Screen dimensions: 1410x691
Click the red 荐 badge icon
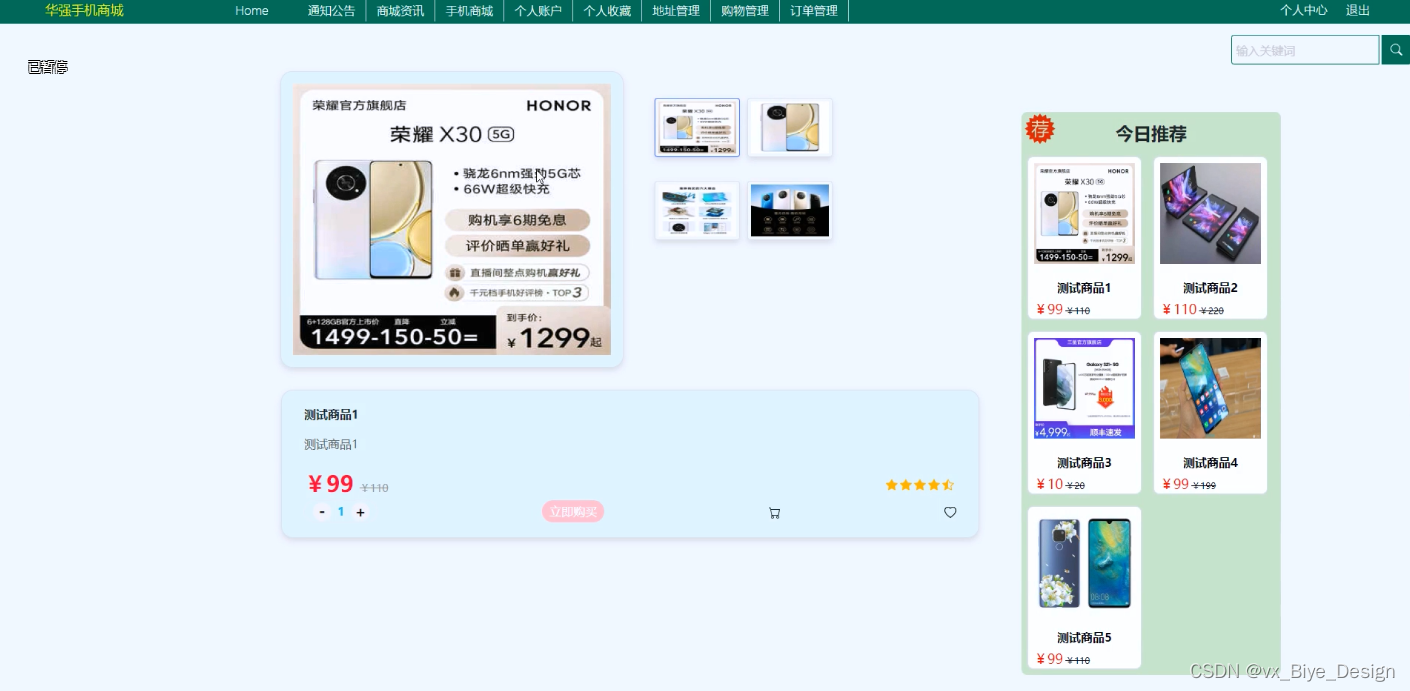coord(1040,129)
